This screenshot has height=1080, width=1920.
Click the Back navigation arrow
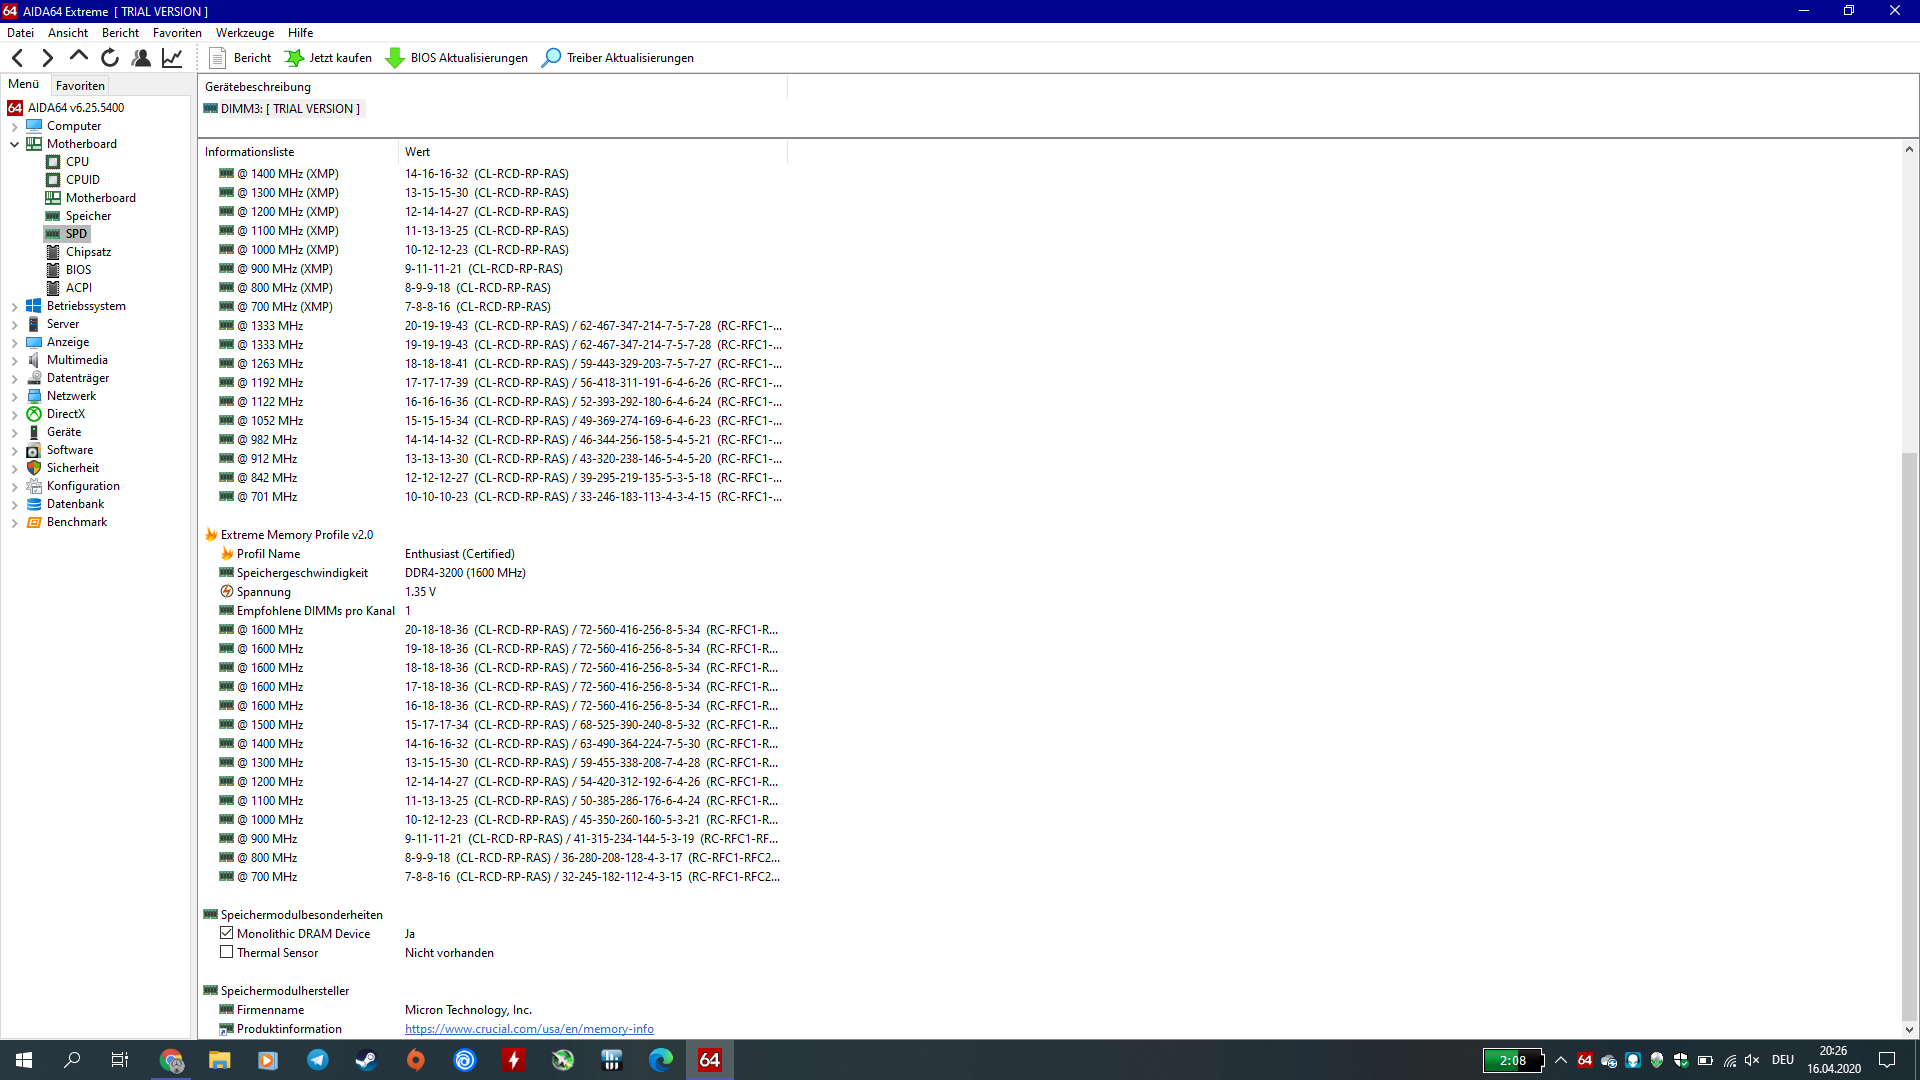[17, 58]
